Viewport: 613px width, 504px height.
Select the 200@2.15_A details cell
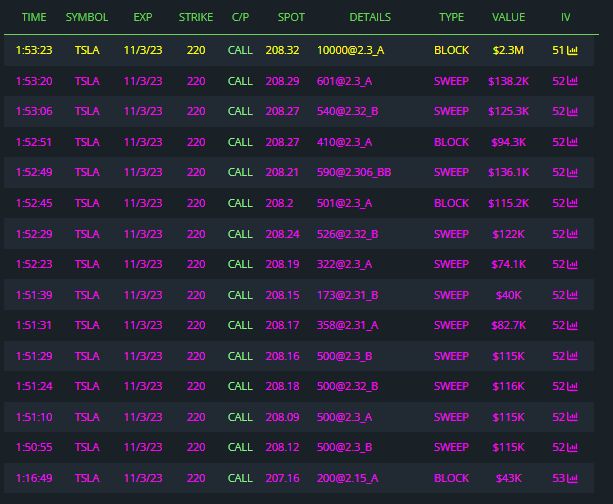[x=348, y=478]
